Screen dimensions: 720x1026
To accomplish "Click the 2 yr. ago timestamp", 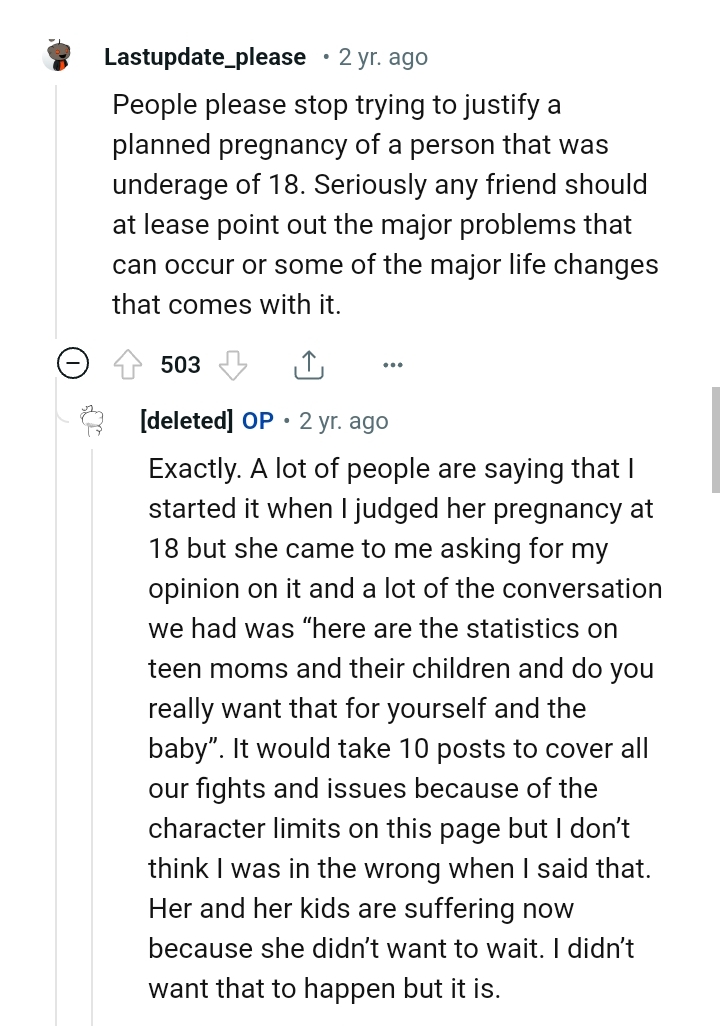I will pyautogui.click(x=382, y=57).
